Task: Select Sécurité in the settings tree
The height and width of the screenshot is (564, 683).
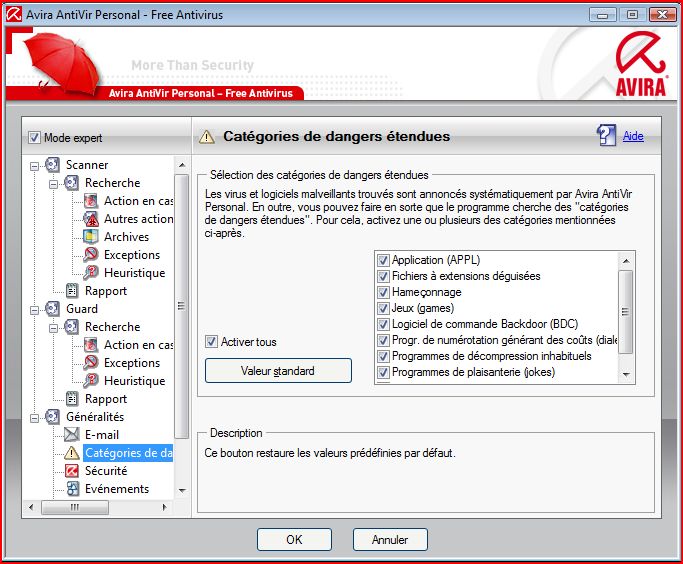Action: pyautogui.click(x=106, y=470)
